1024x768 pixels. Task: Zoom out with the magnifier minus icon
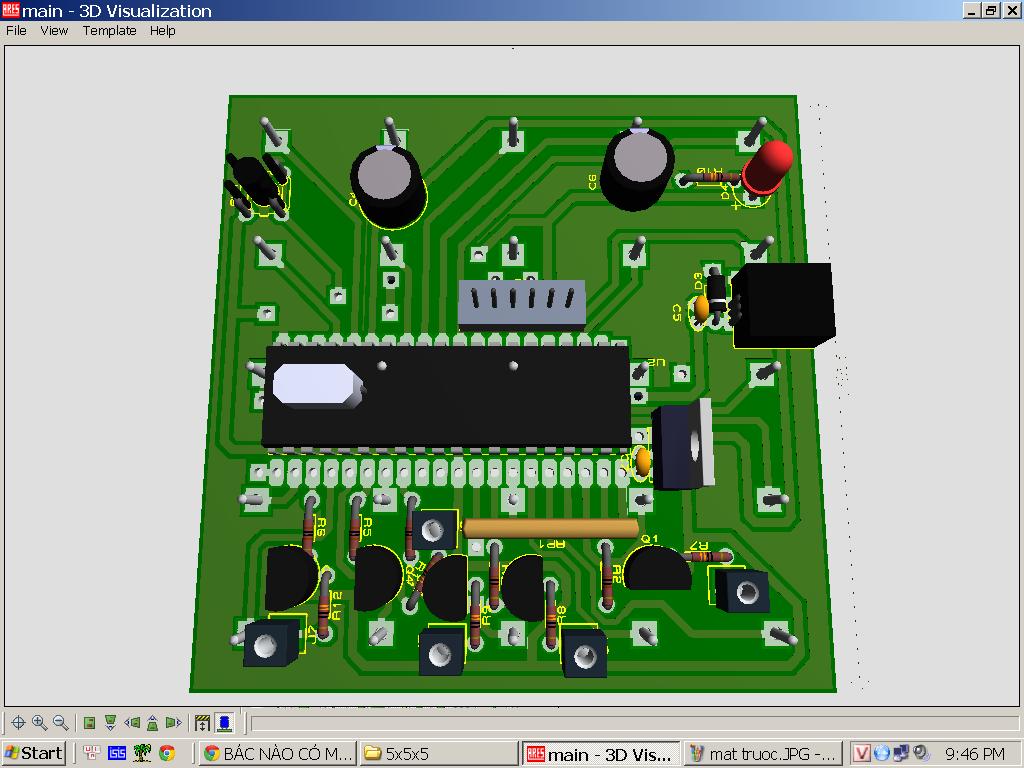tap(61, 722)
